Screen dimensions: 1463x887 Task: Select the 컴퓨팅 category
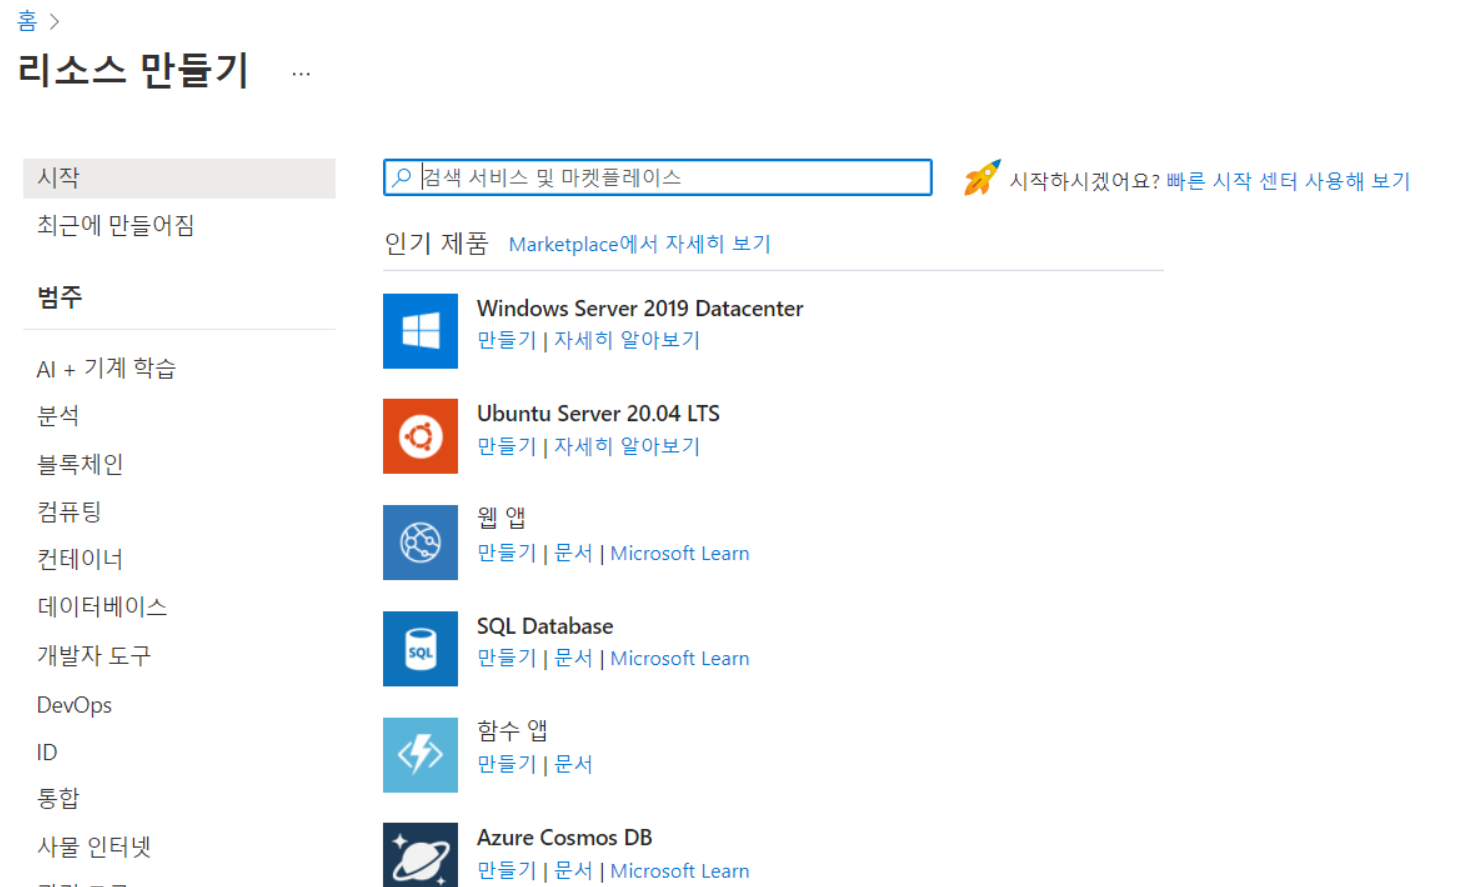click(x=69, y=512)
